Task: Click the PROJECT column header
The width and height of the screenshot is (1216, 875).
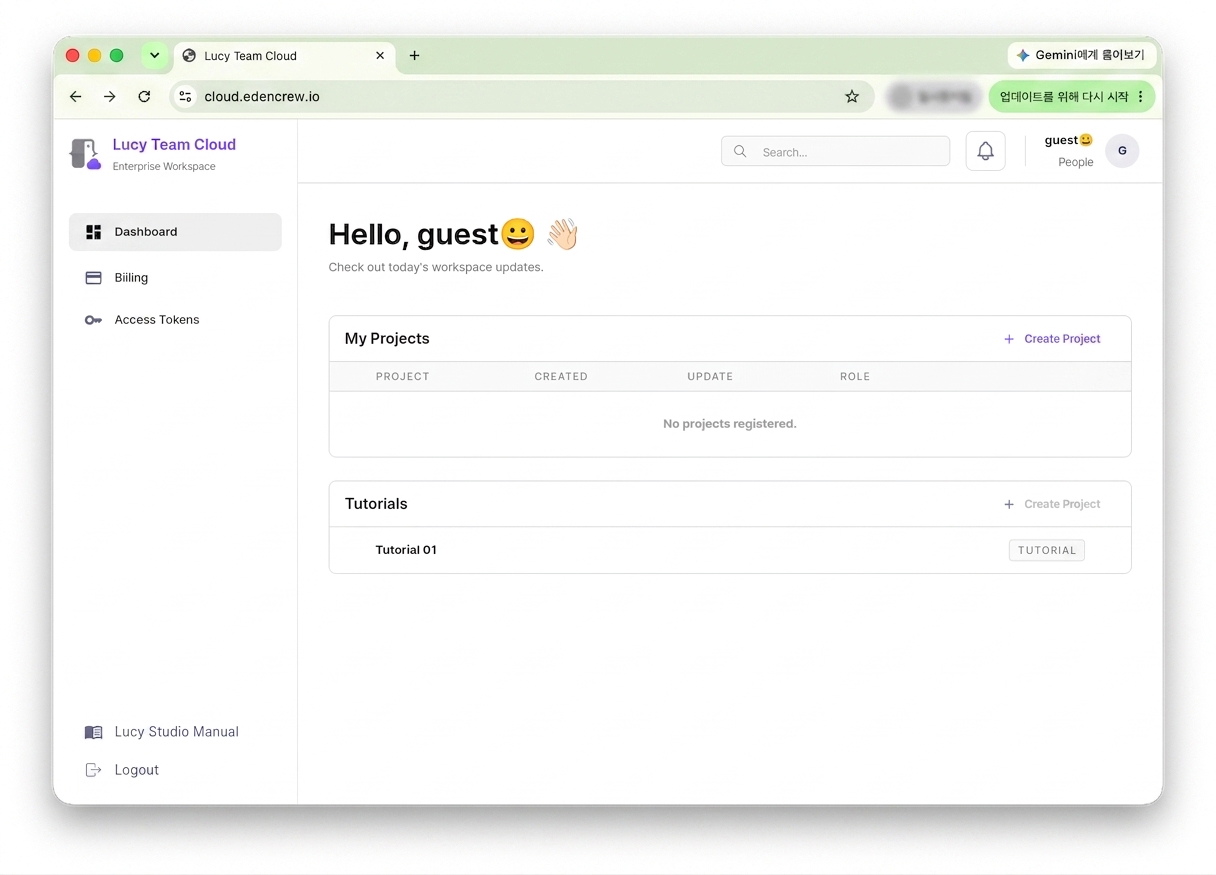Action: coord(402,377)
